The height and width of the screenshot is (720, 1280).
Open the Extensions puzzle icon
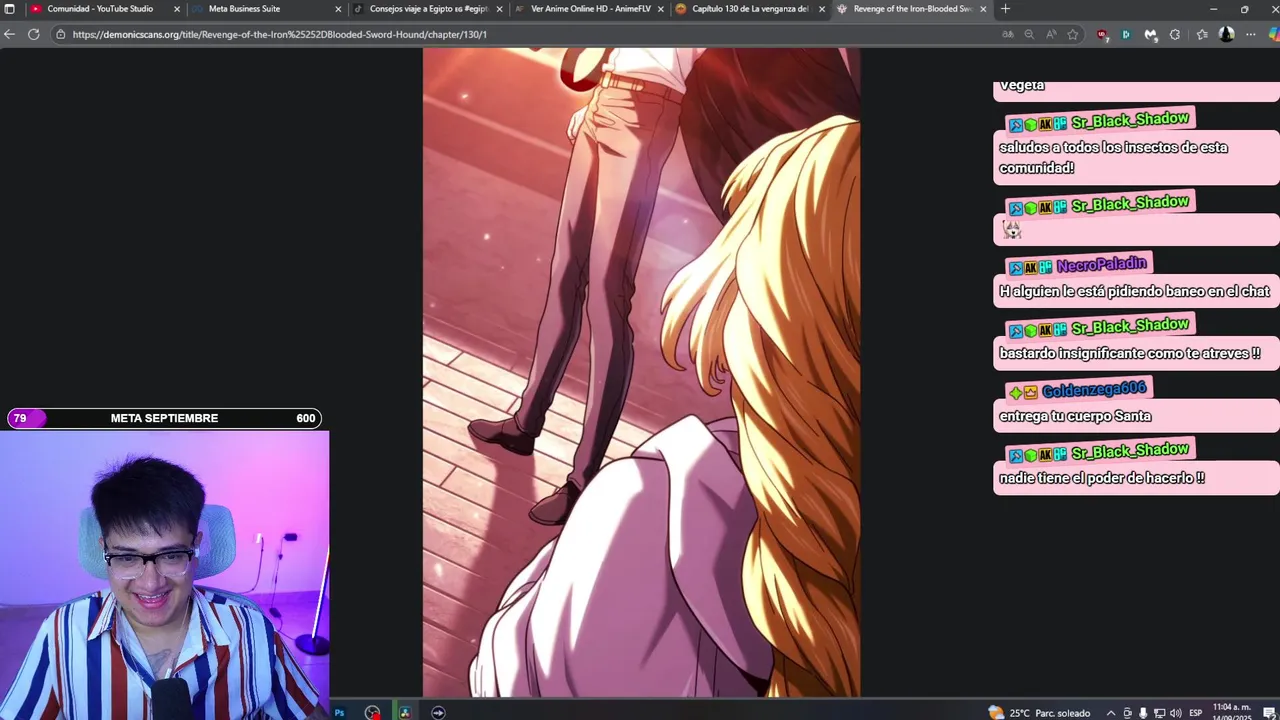point(1175,34)
